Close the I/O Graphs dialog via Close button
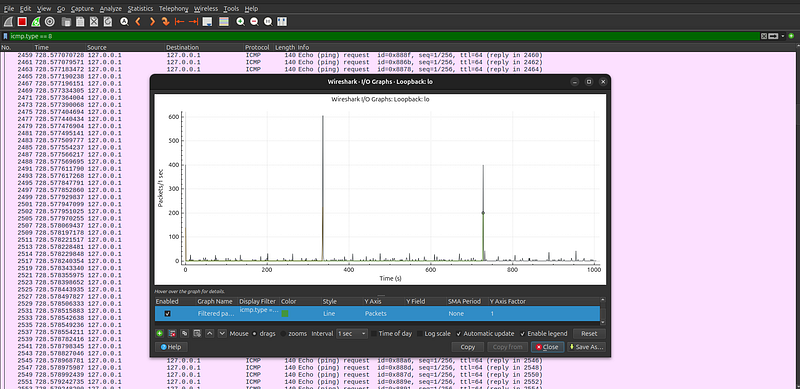This screenshot has width=800, height=389. (547, 347)
